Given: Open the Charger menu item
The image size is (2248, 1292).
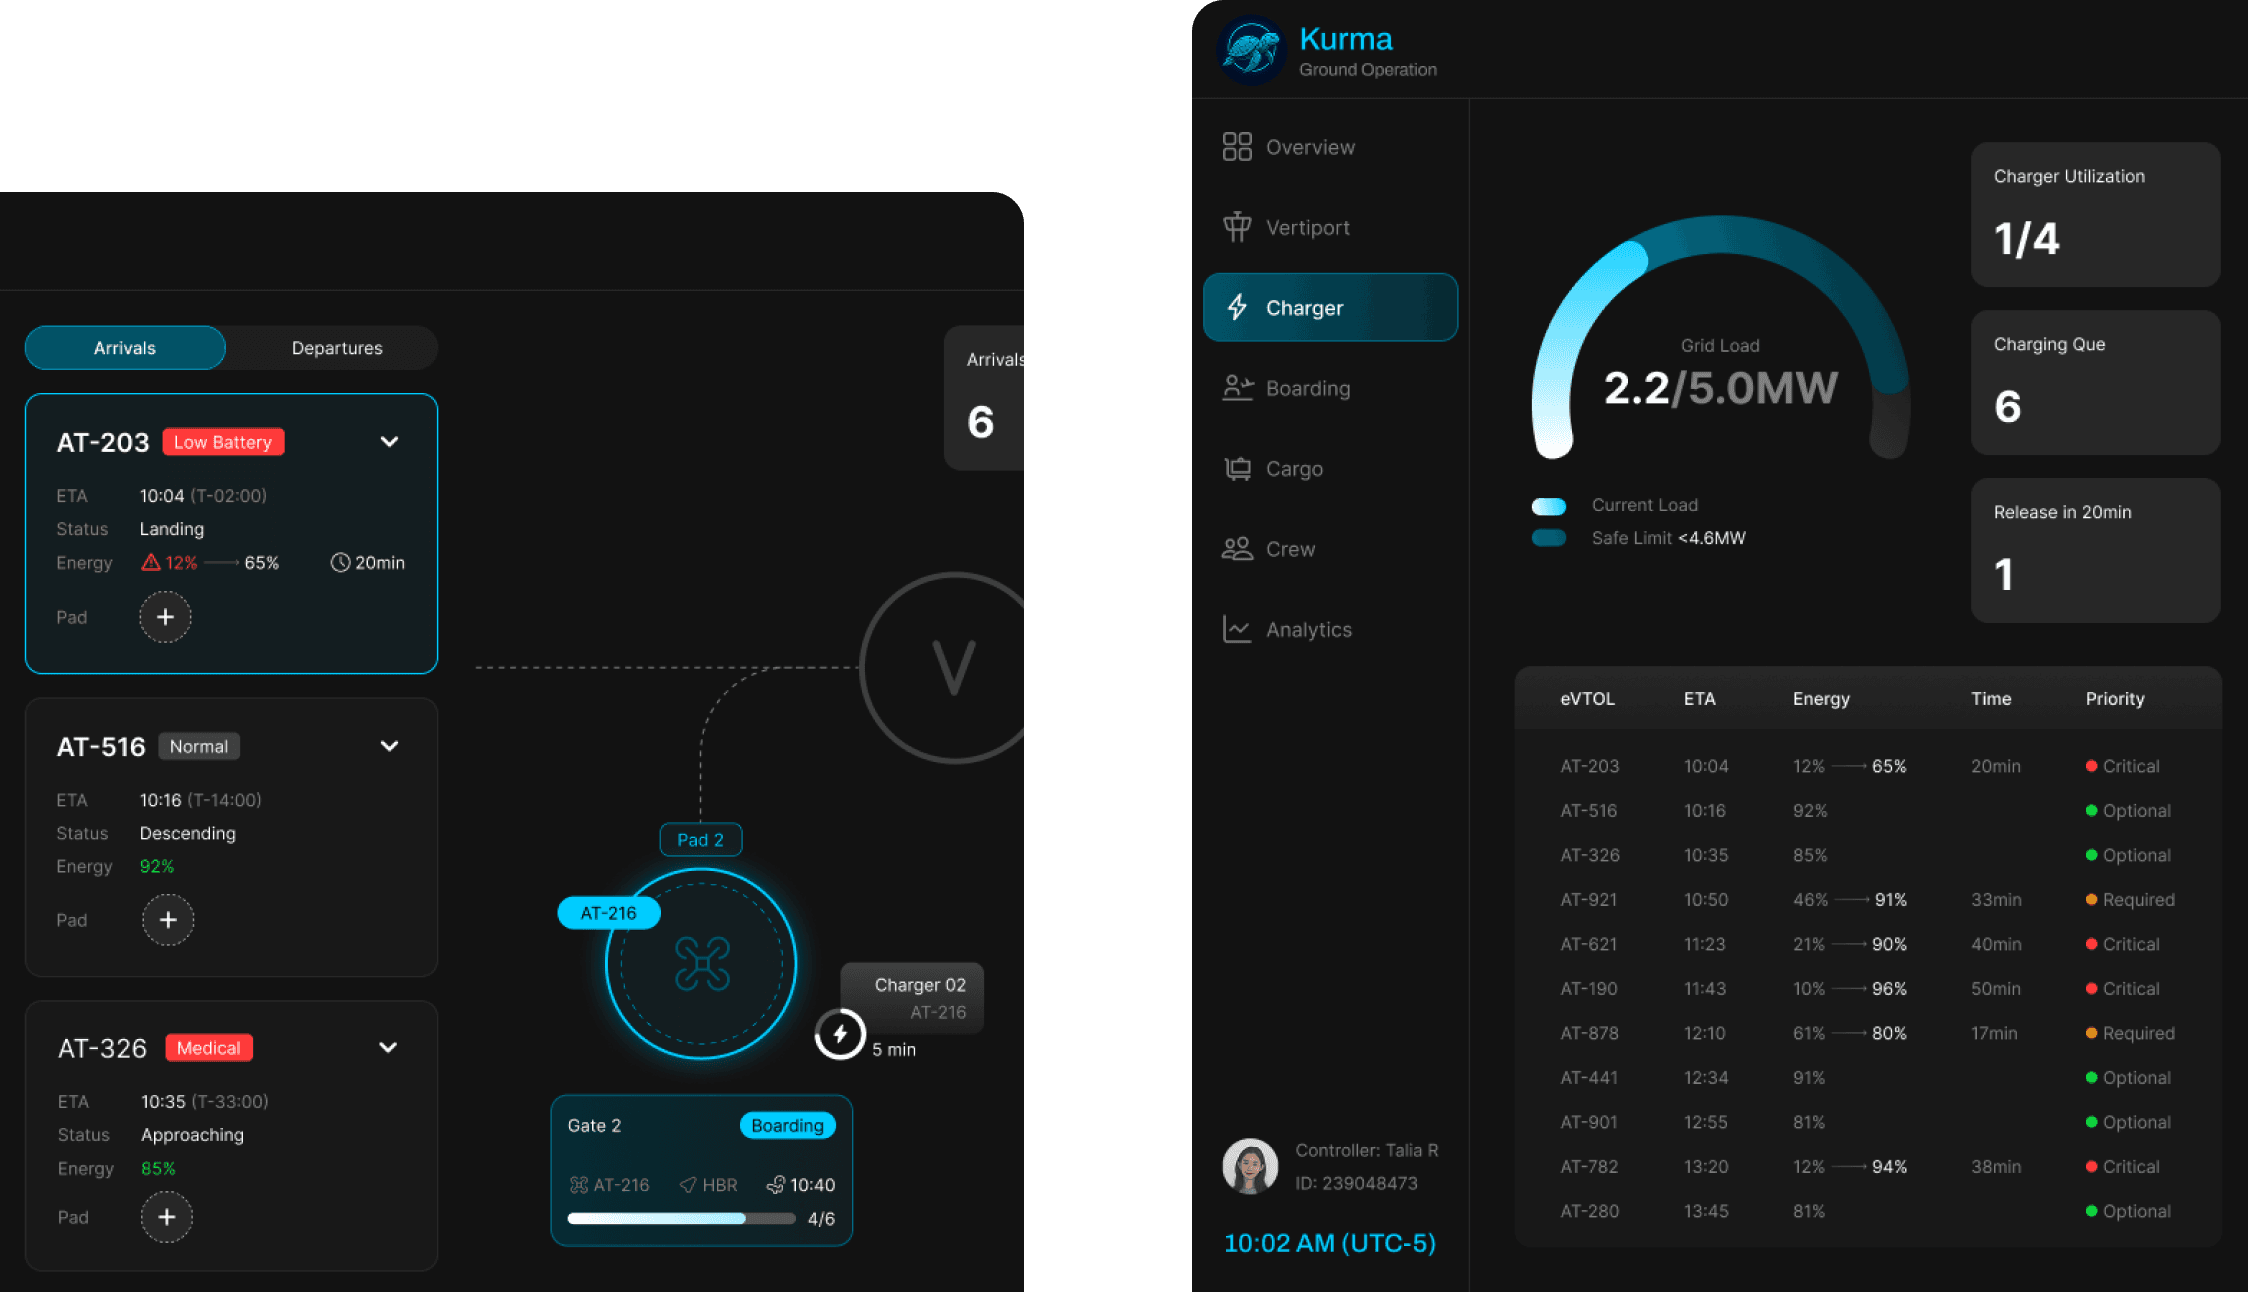Looking at the screenshot, I should pos(1330,308).
